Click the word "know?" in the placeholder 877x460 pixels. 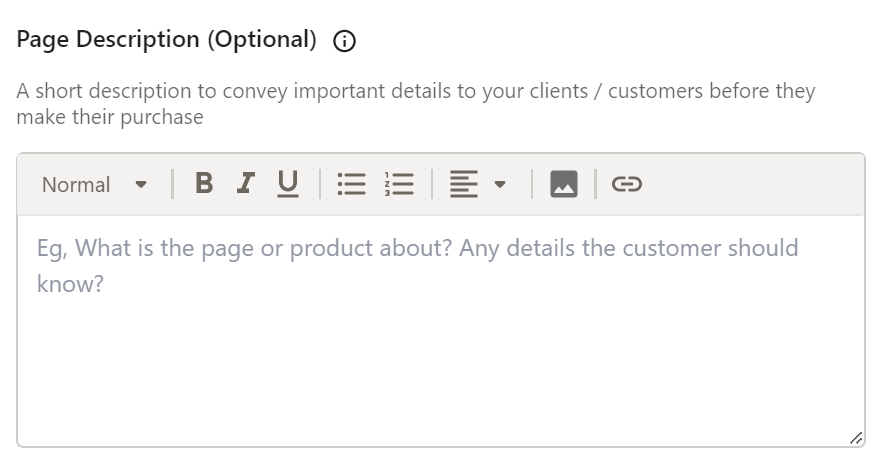click(71, 285)
